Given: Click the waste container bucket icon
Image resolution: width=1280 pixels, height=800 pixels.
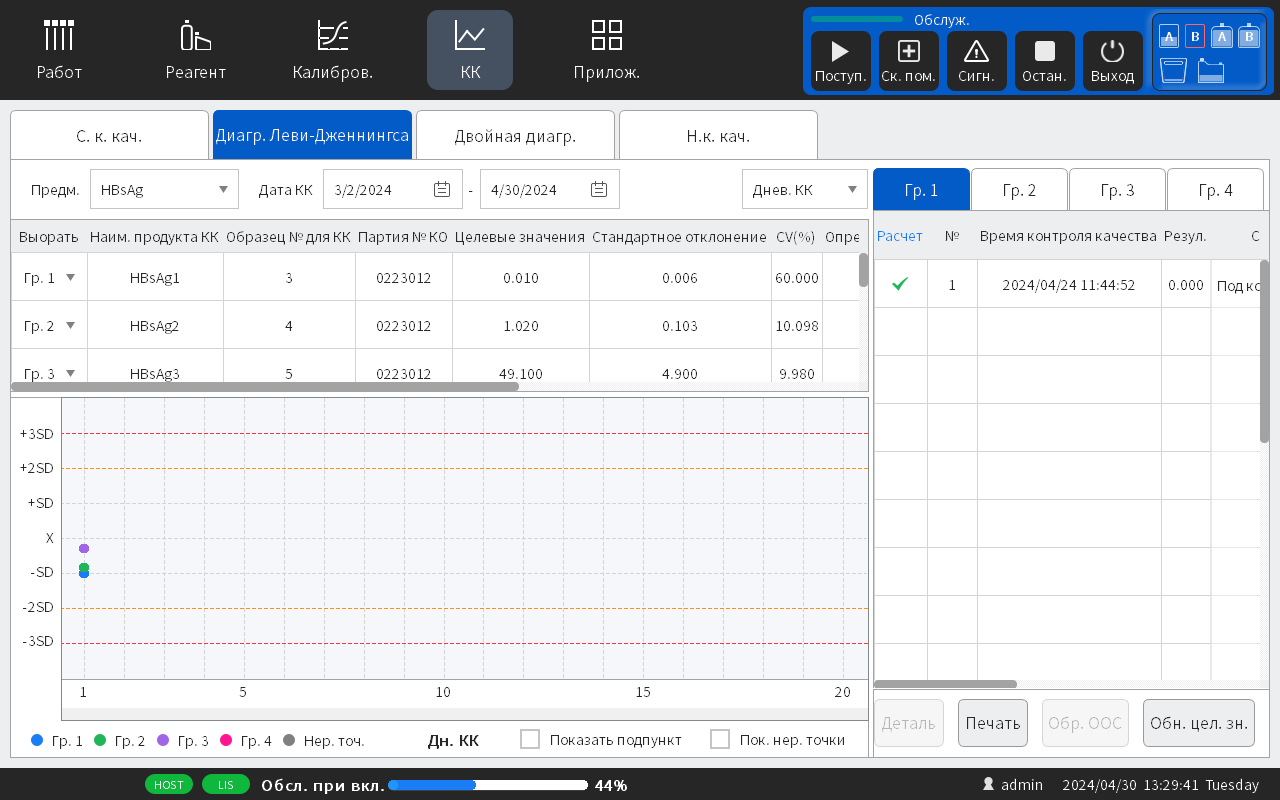Looking at the screenshot, I should (x=1173, y=70).
